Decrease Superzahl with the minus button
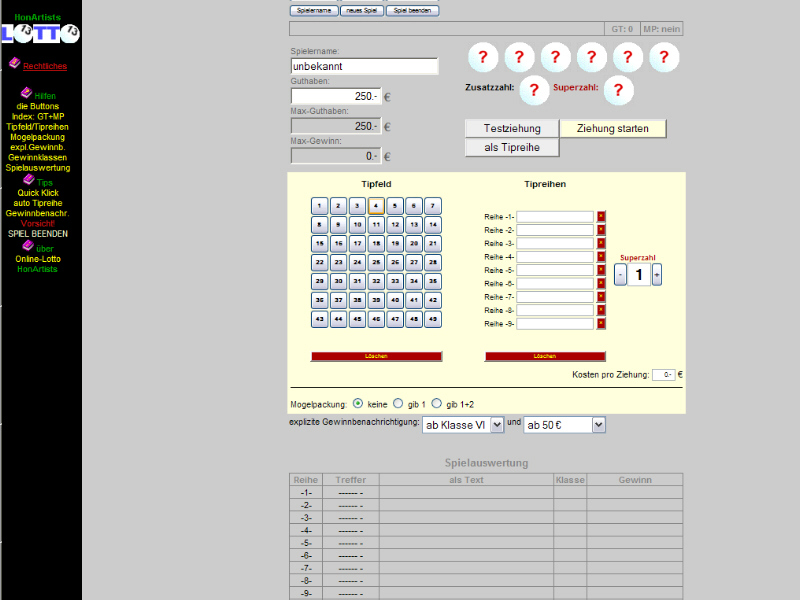 [x=620, y=275]
